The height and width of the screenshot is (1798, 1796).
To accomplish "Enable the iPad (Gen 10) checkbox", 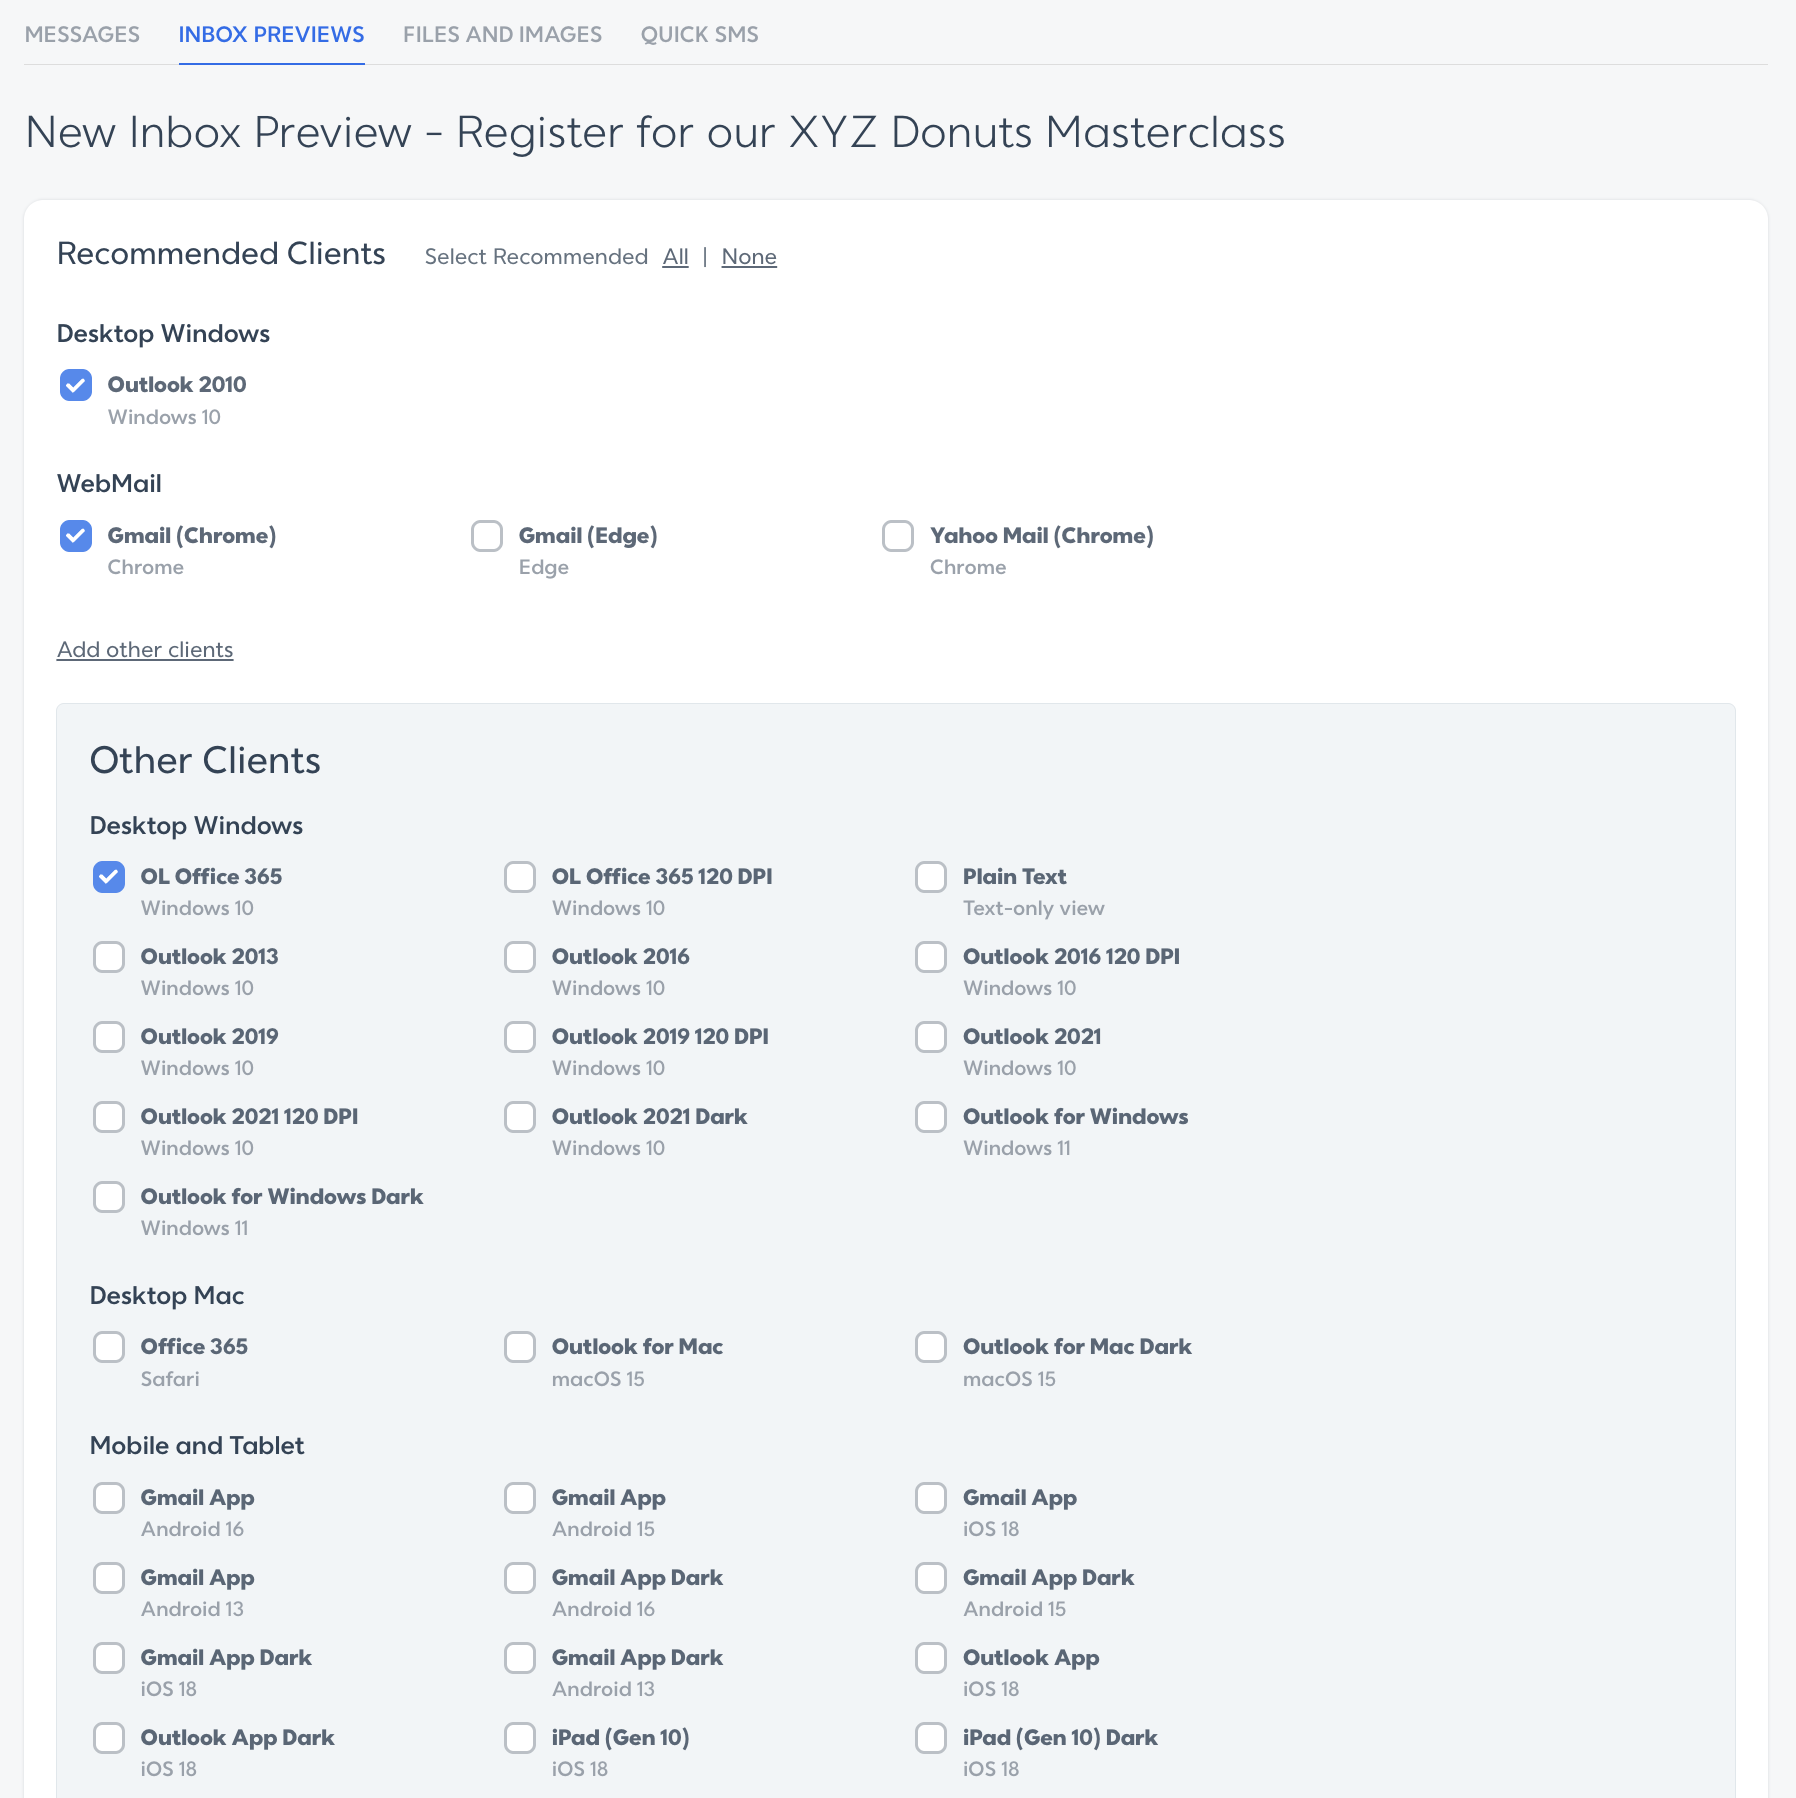I will tap(520, 1738).
